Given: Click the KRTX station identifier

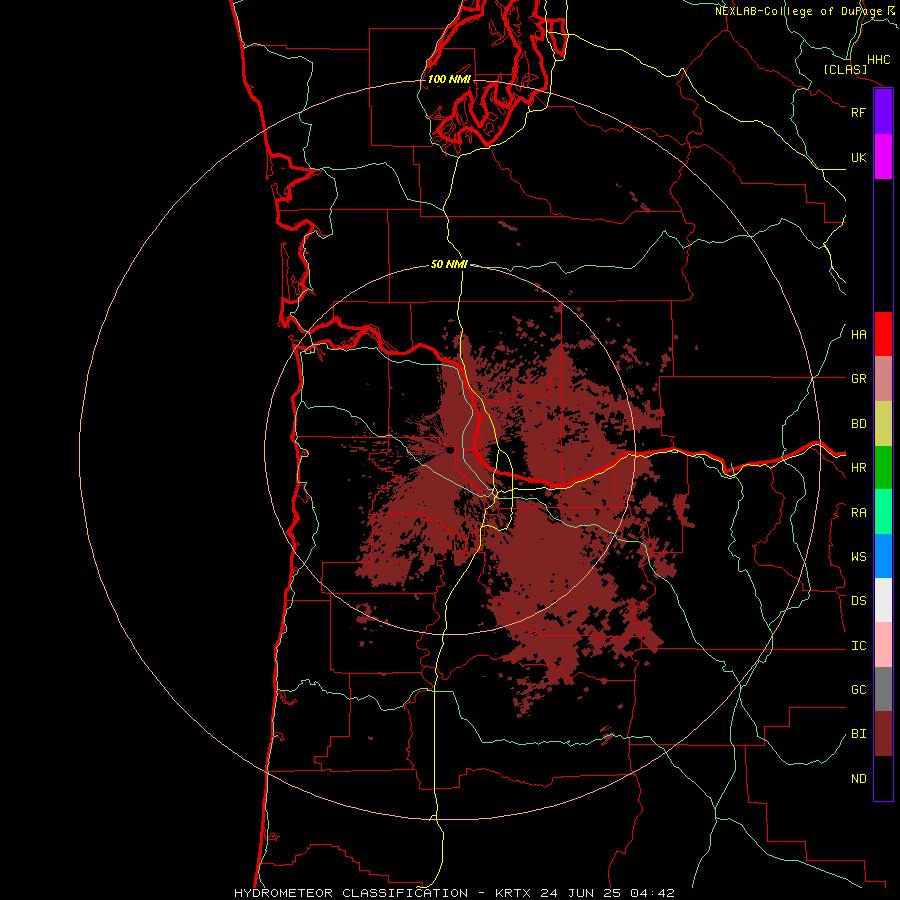Looking at the screenshot, I should pyautogui.click(x=513, y=893).
